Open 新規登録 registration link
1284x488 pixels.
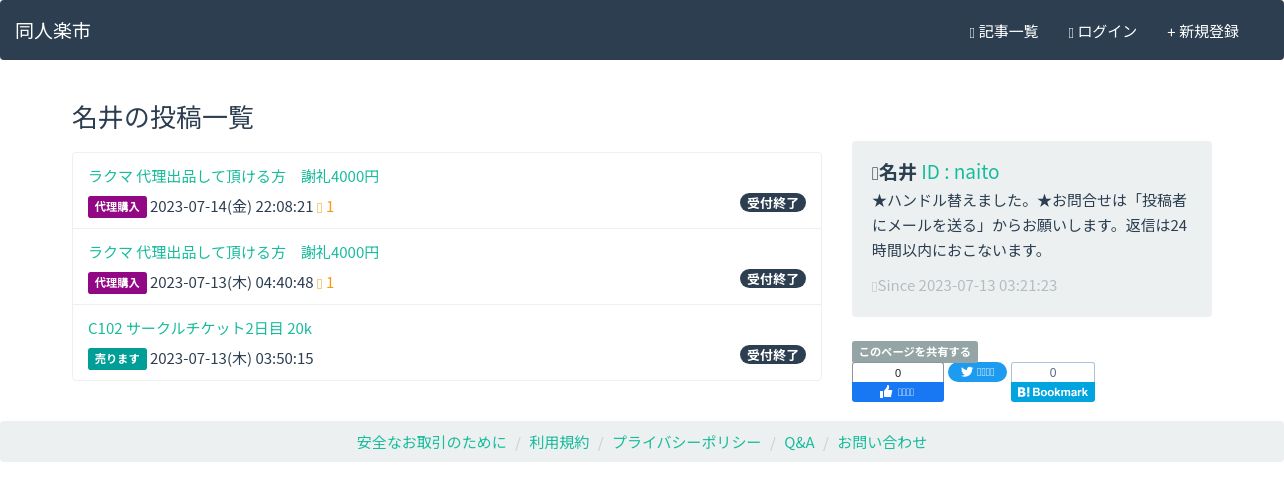(x=1203, y=31)
